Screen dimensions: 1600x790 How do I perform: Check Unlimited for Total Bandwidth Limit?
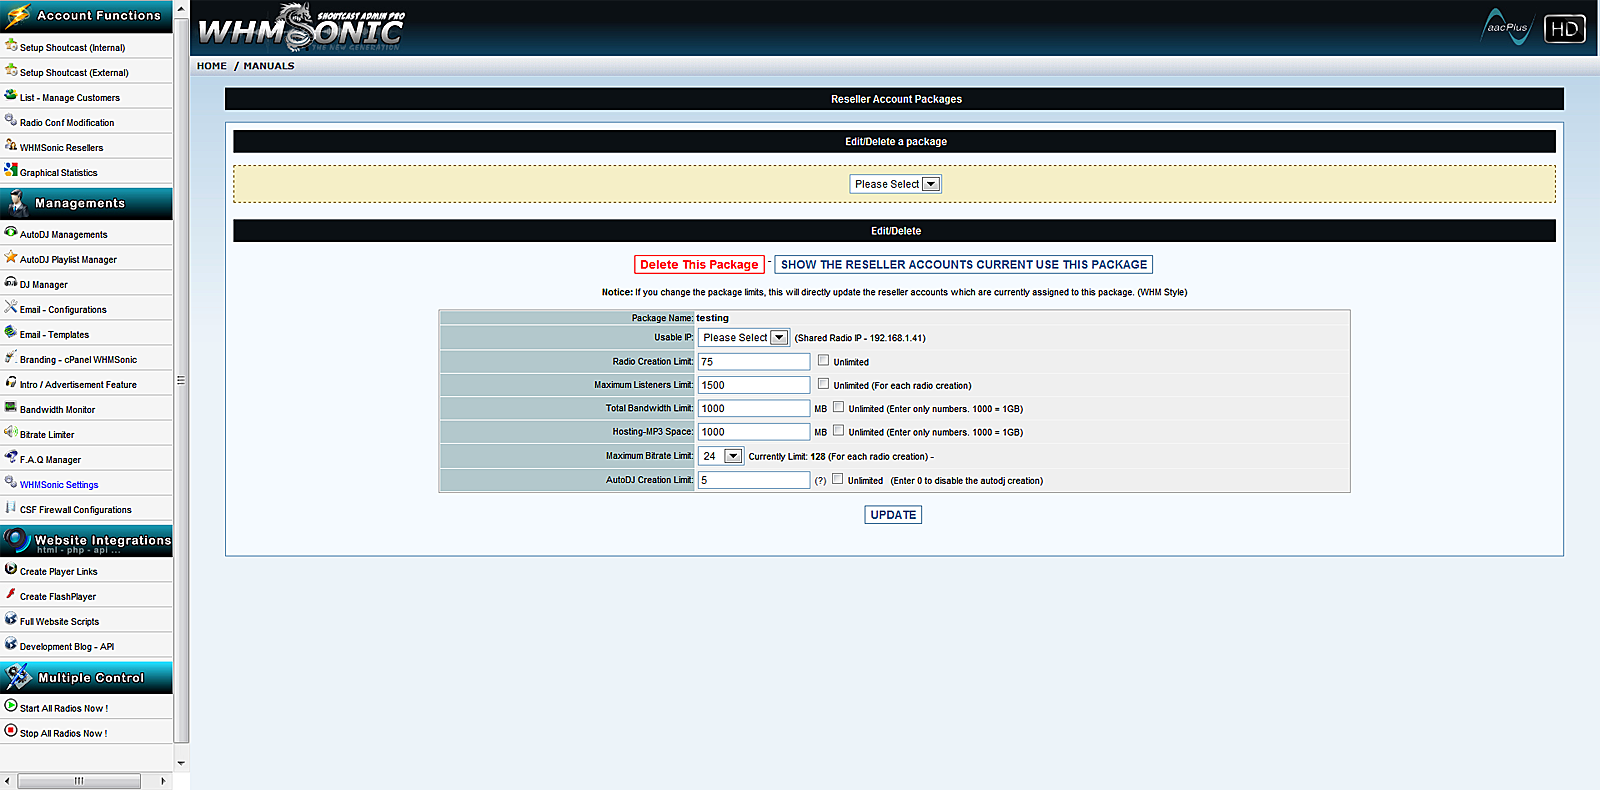(x=838, y=407)
